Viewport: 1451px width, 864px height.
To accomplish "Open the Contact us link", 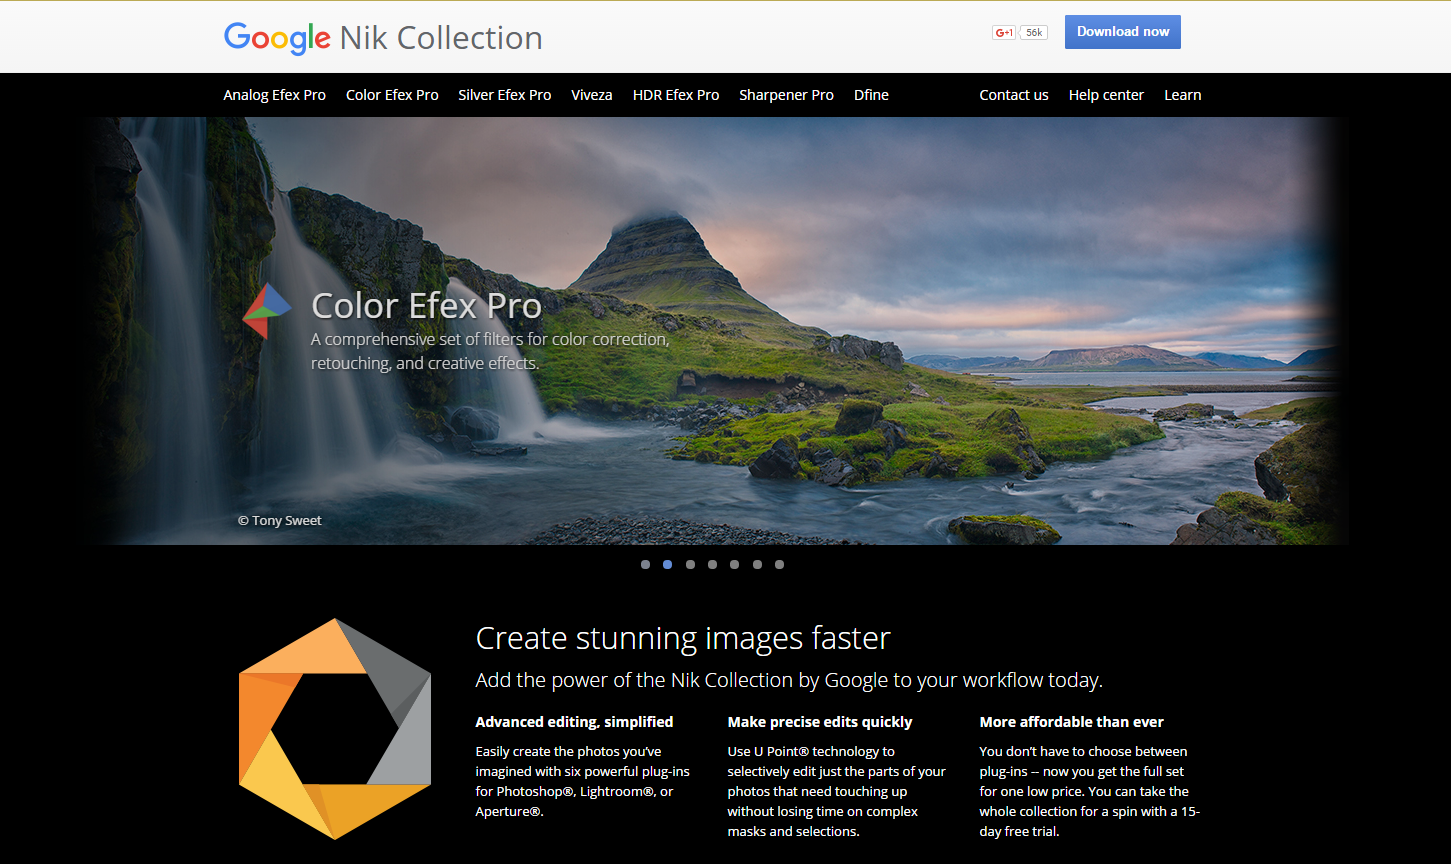I will pyautogui.click(x=1013, y=94).
